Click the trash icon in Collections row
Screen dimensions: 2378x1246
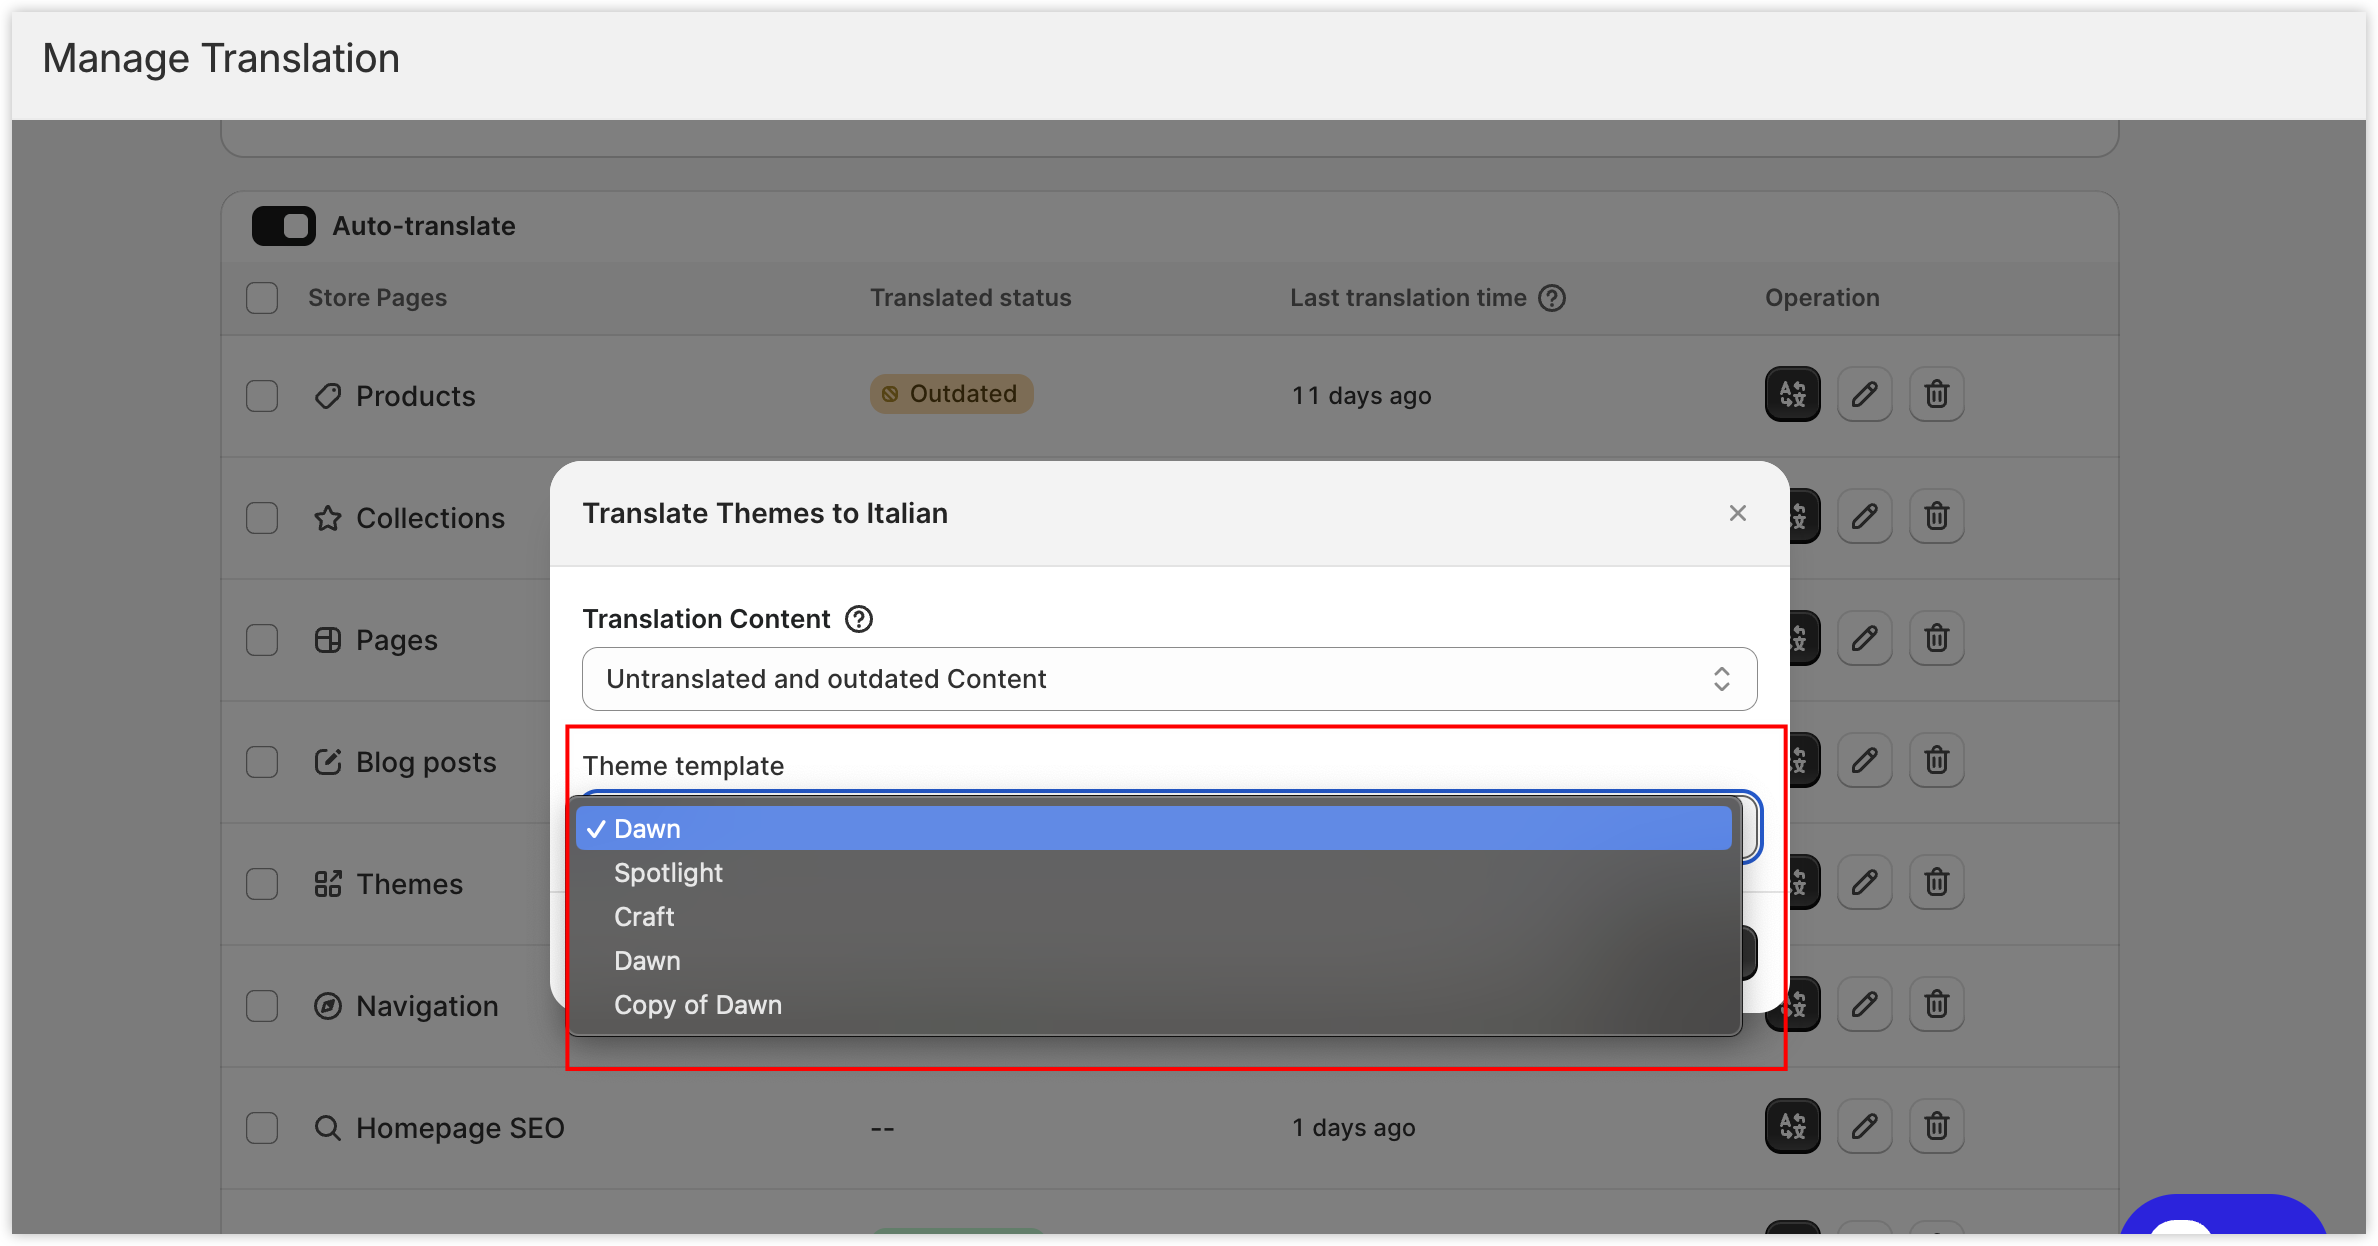[x=1936, y=516]
